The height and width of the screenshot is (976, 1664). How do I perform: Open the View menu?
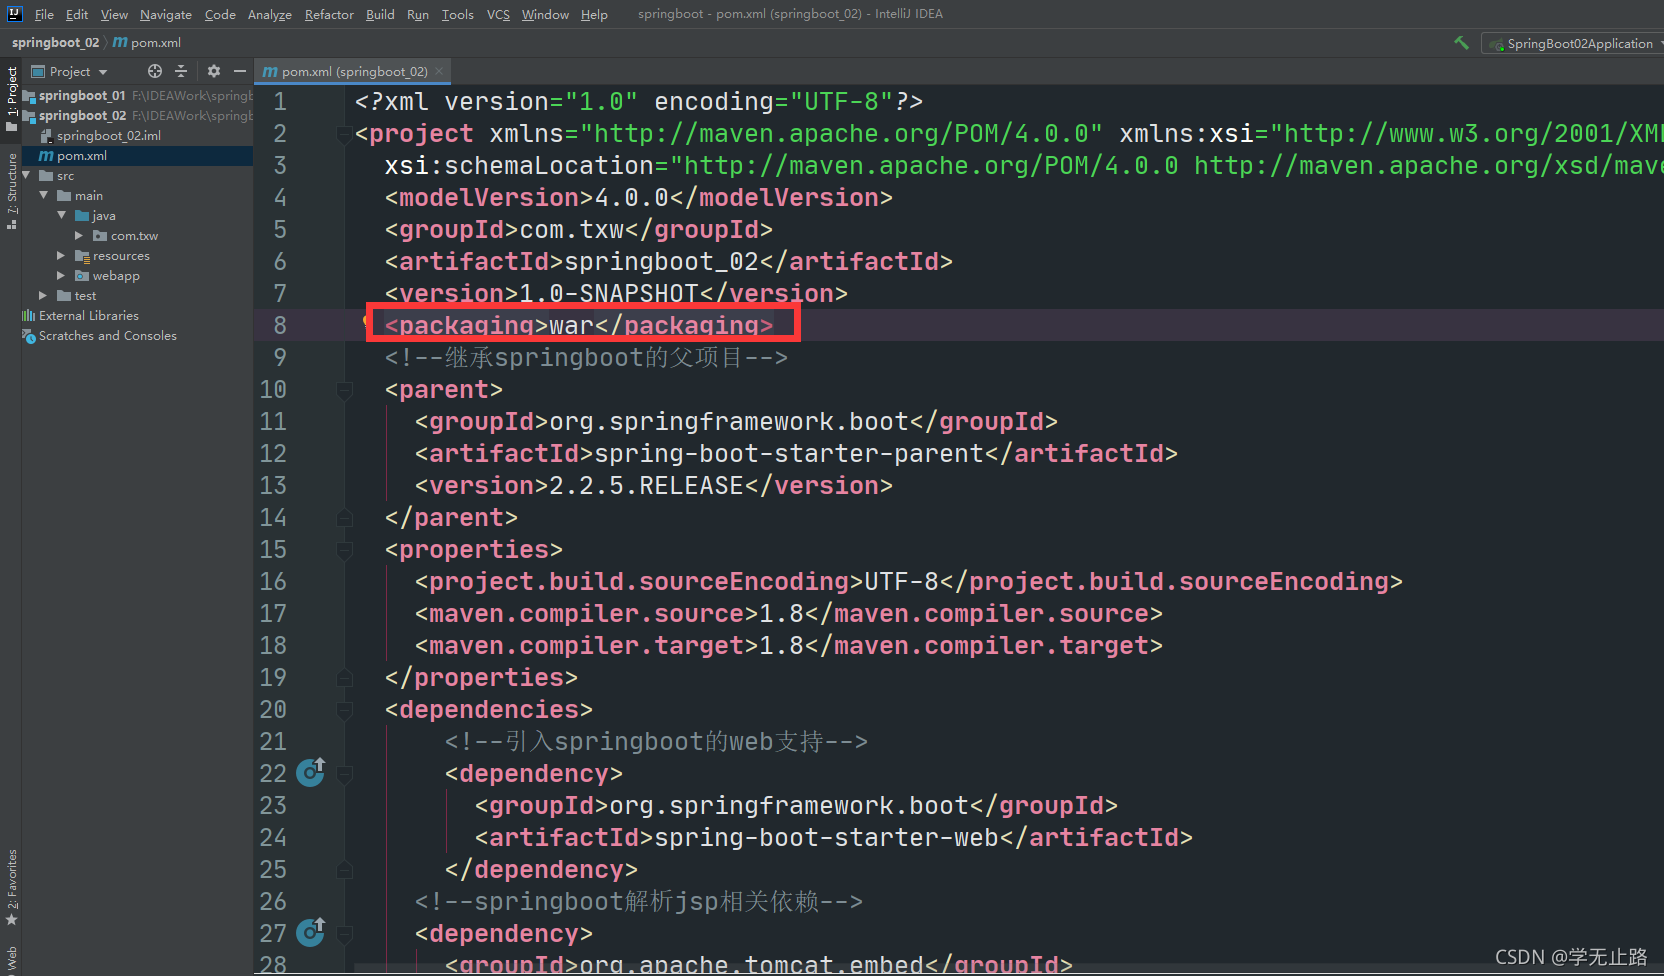114,14
